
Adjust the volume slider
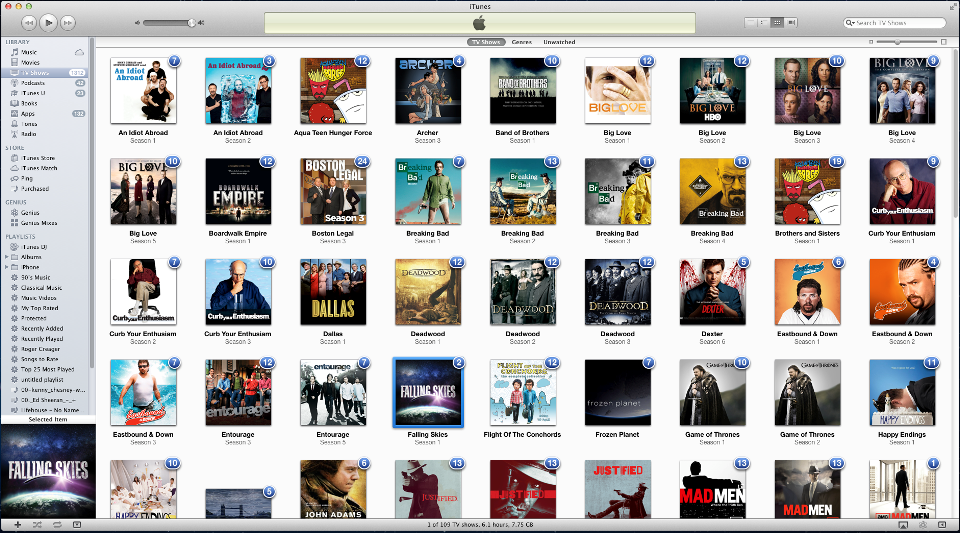[169, 23]
